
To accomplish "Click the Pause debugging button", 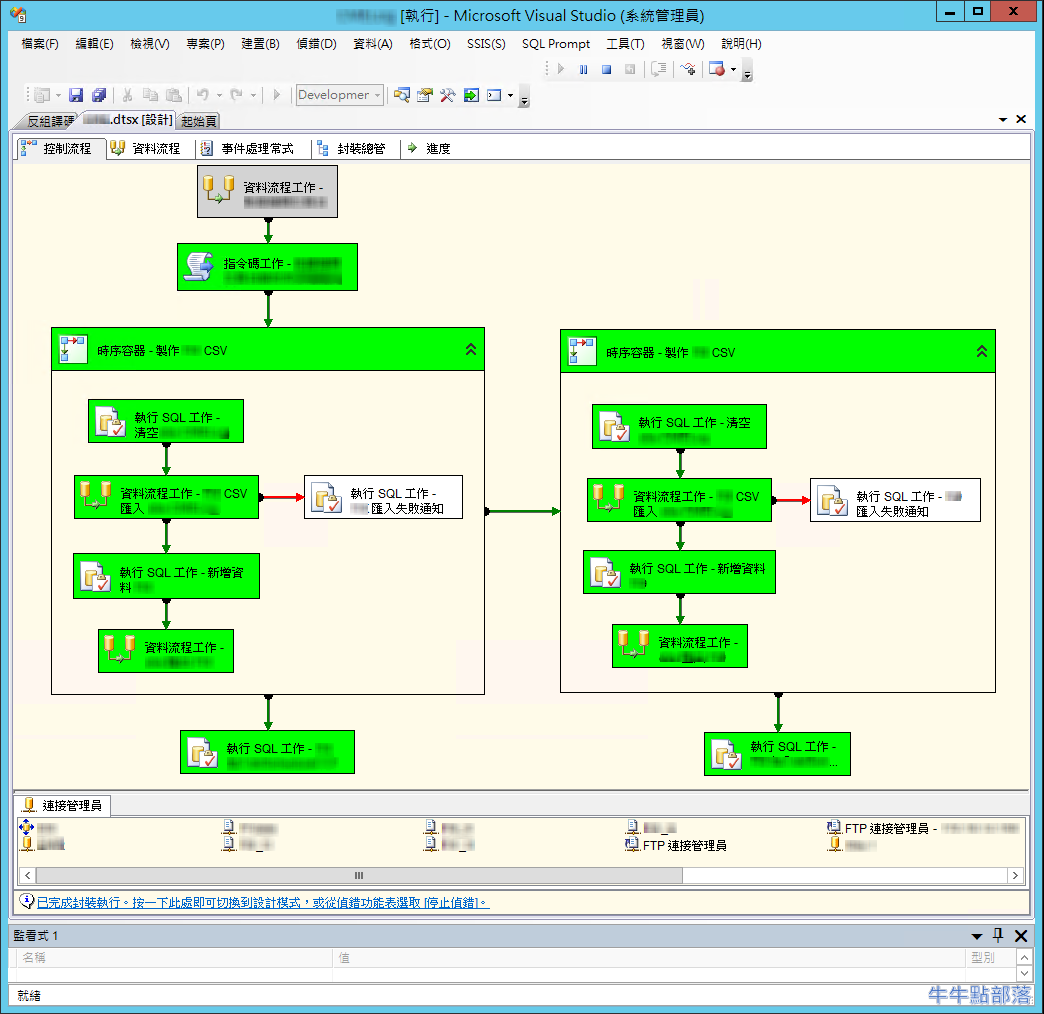I will click(x=583, y=69).
